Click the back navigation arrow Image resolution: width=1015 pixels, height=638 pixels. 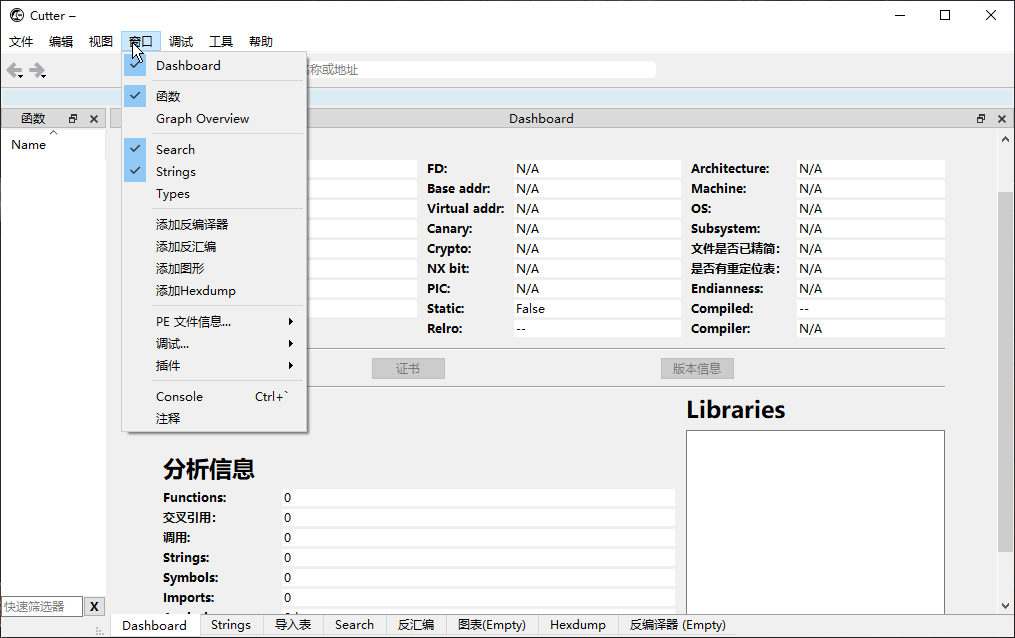(x=13, y=70)
